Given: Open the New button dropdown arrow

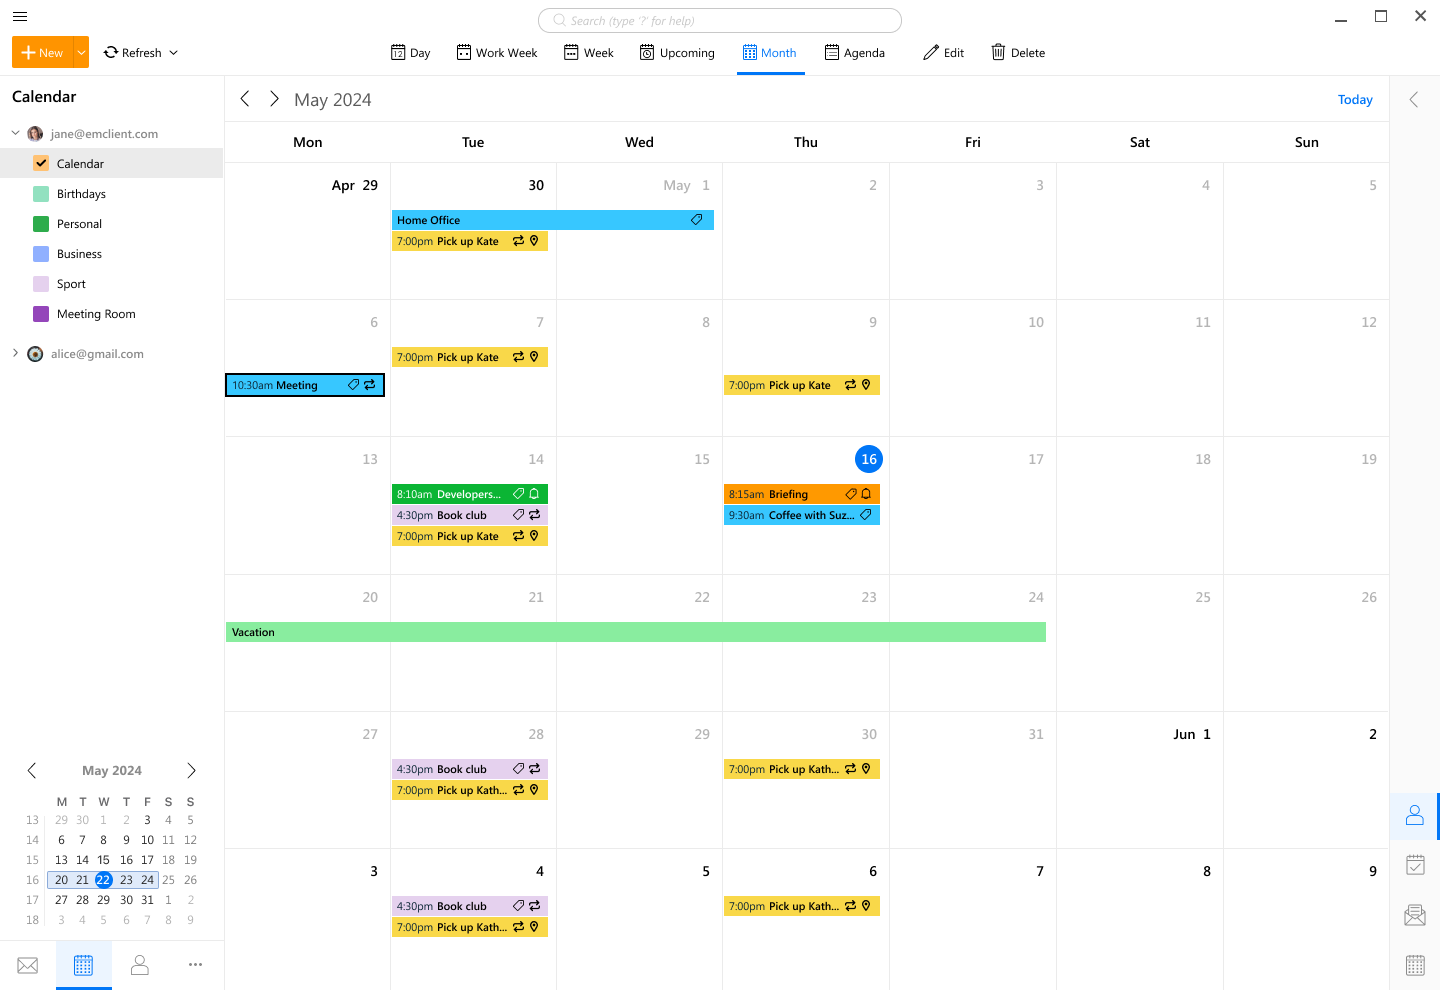Looking at the screenshot, I should tap(81, 52).
